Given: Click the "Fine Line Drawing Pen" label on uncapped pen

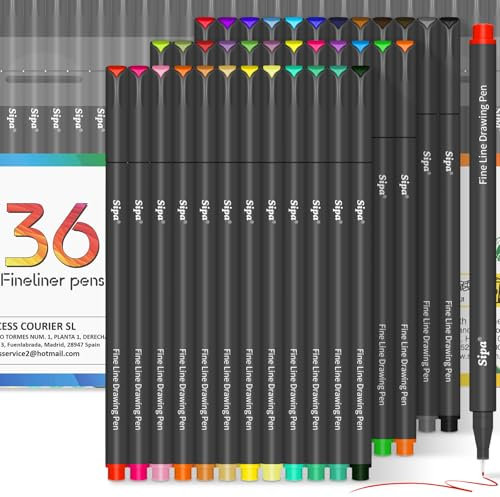Looking at the screenshot, I should tap(484, 134).
